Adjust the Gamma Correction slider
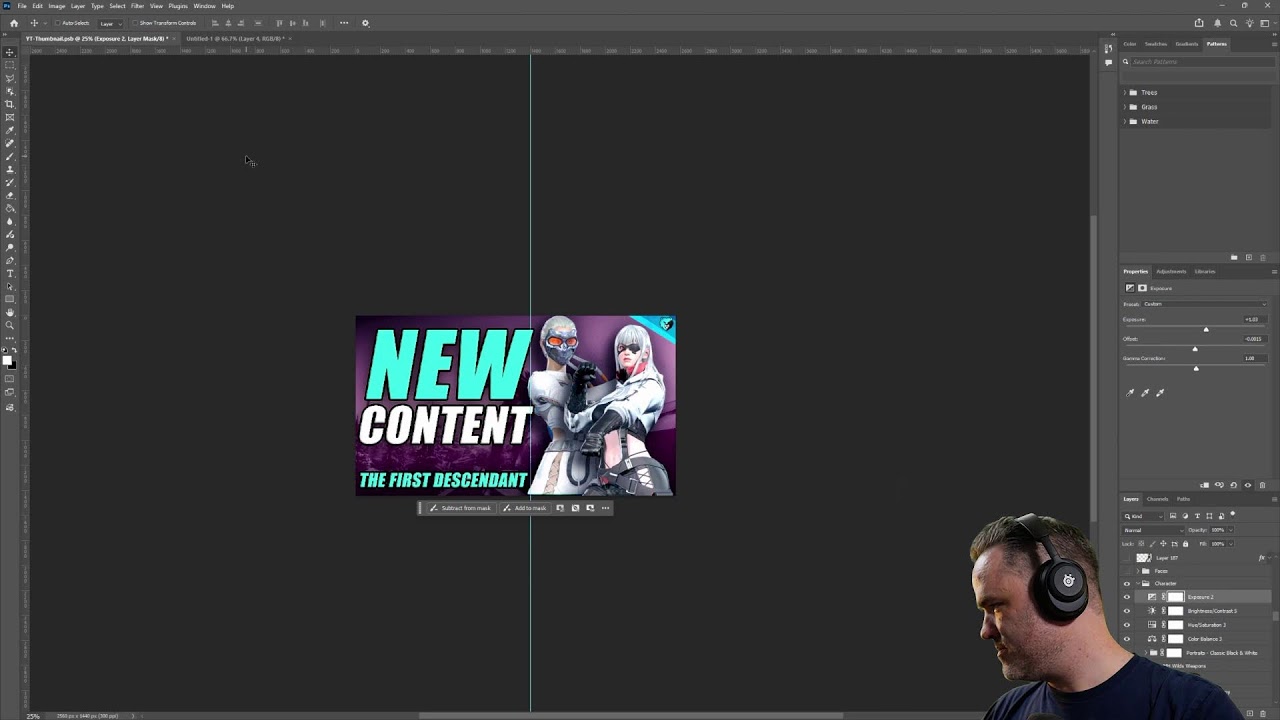This screenshot has width=1280, height=720. (1196, 368)
